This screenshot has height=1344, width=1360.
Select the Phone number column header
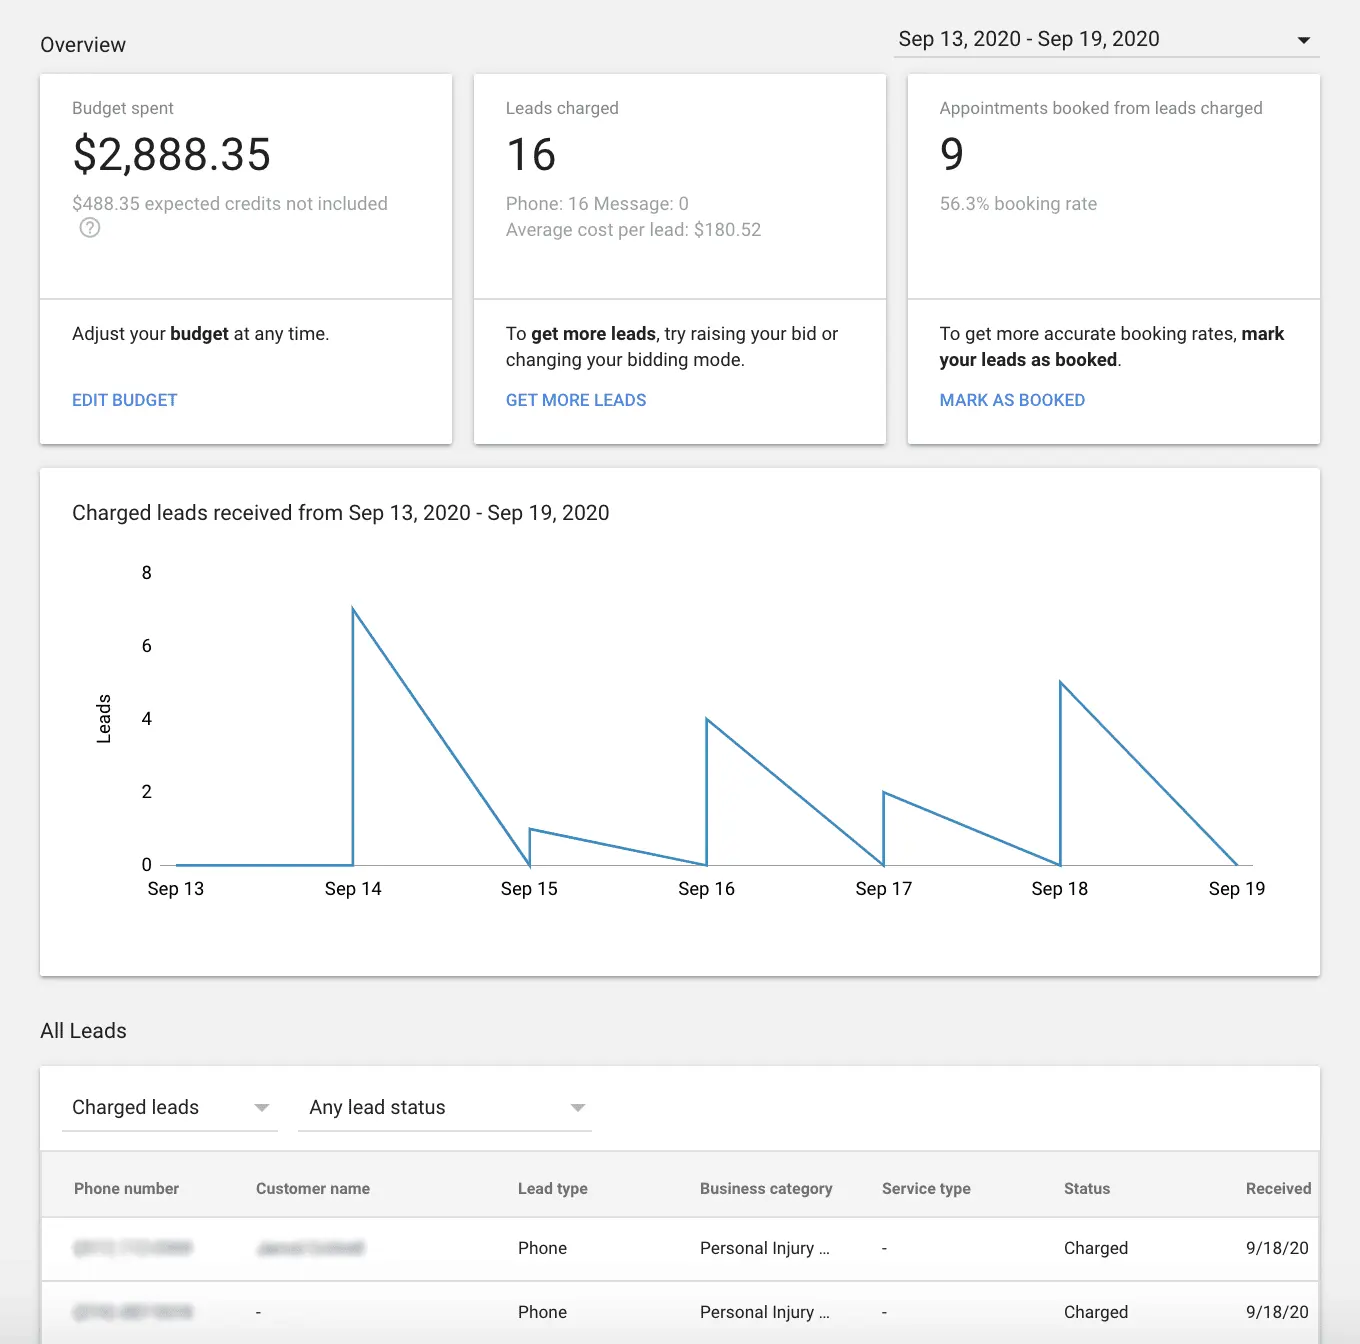(126, 1189)
